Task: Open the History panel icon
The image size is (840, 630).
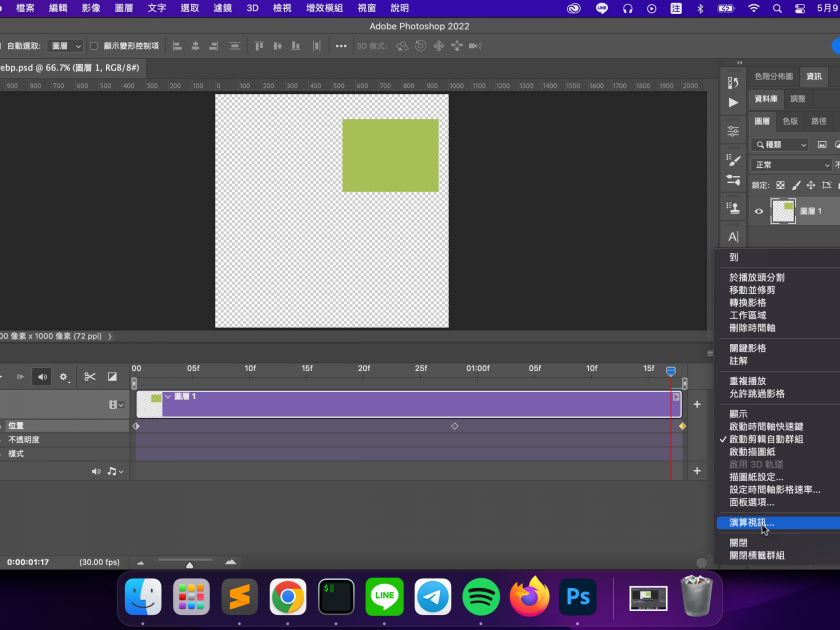Action: tap(733, 82)
